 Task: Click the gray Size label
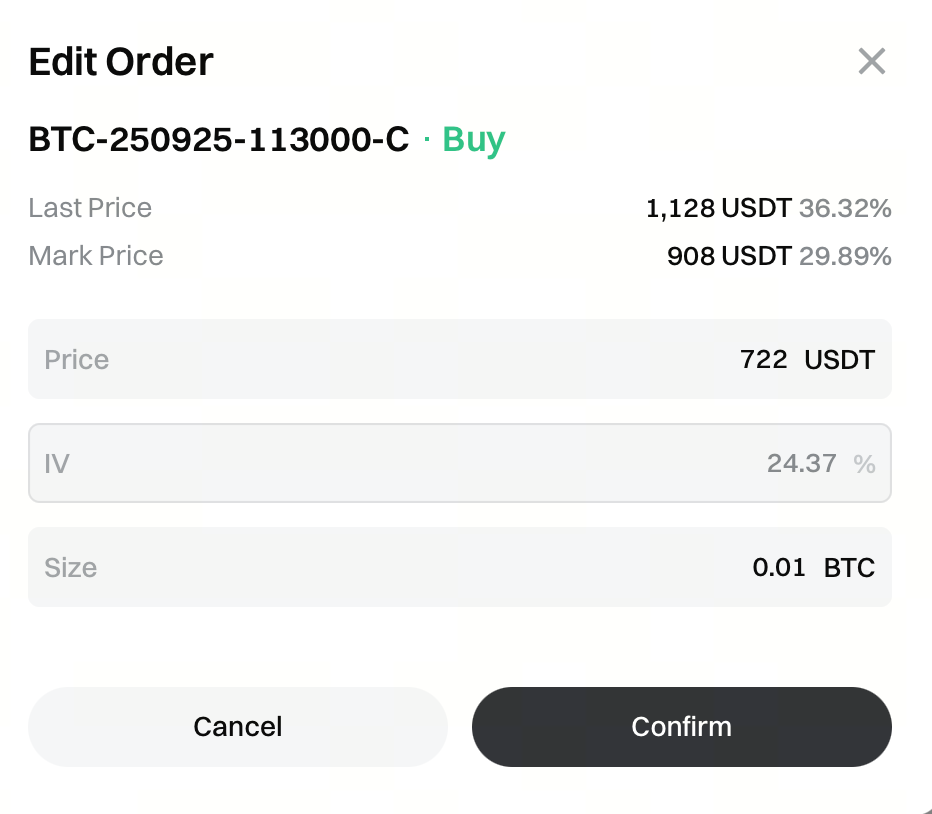71,567
